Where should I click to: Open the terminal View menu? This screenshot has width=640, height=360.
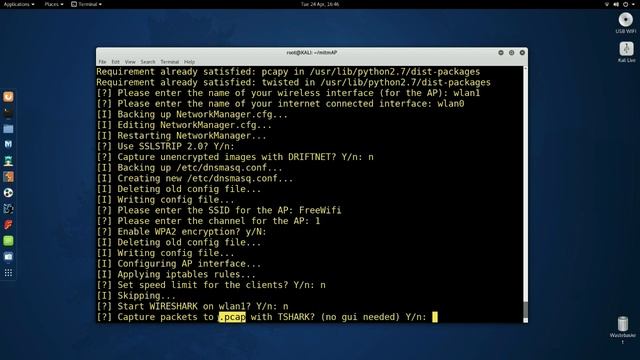coord(130,62)
